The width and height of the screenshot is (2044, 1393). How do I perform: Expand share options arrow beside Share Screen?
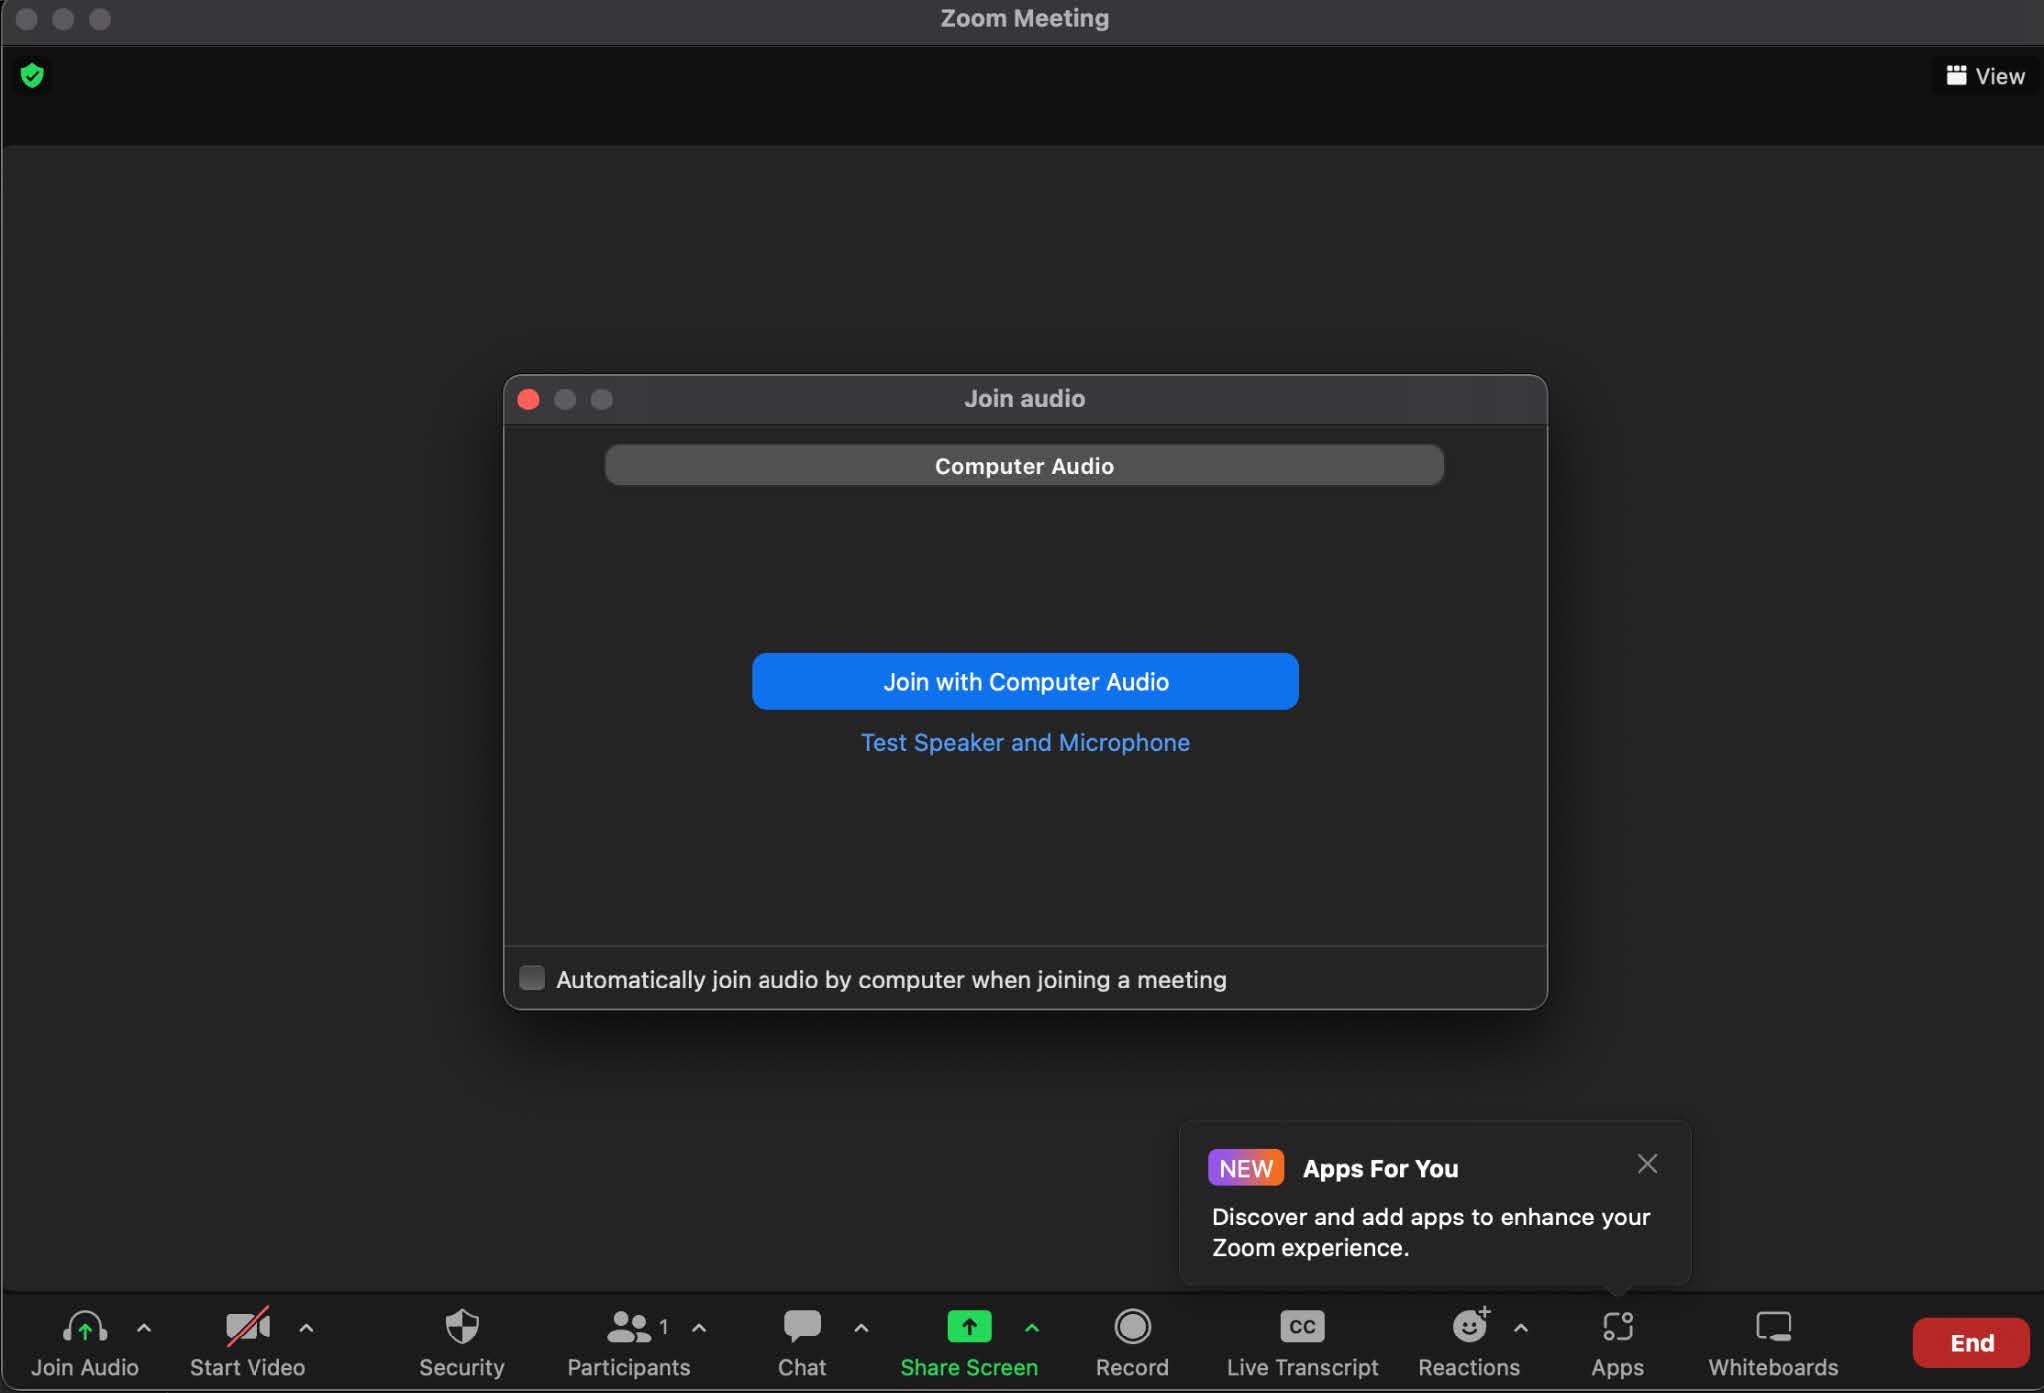click(1032, 1328)
